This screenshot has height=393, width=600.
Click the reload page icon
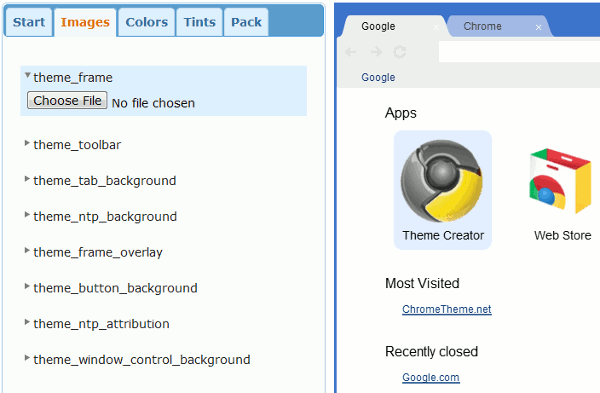pos(400,52)
